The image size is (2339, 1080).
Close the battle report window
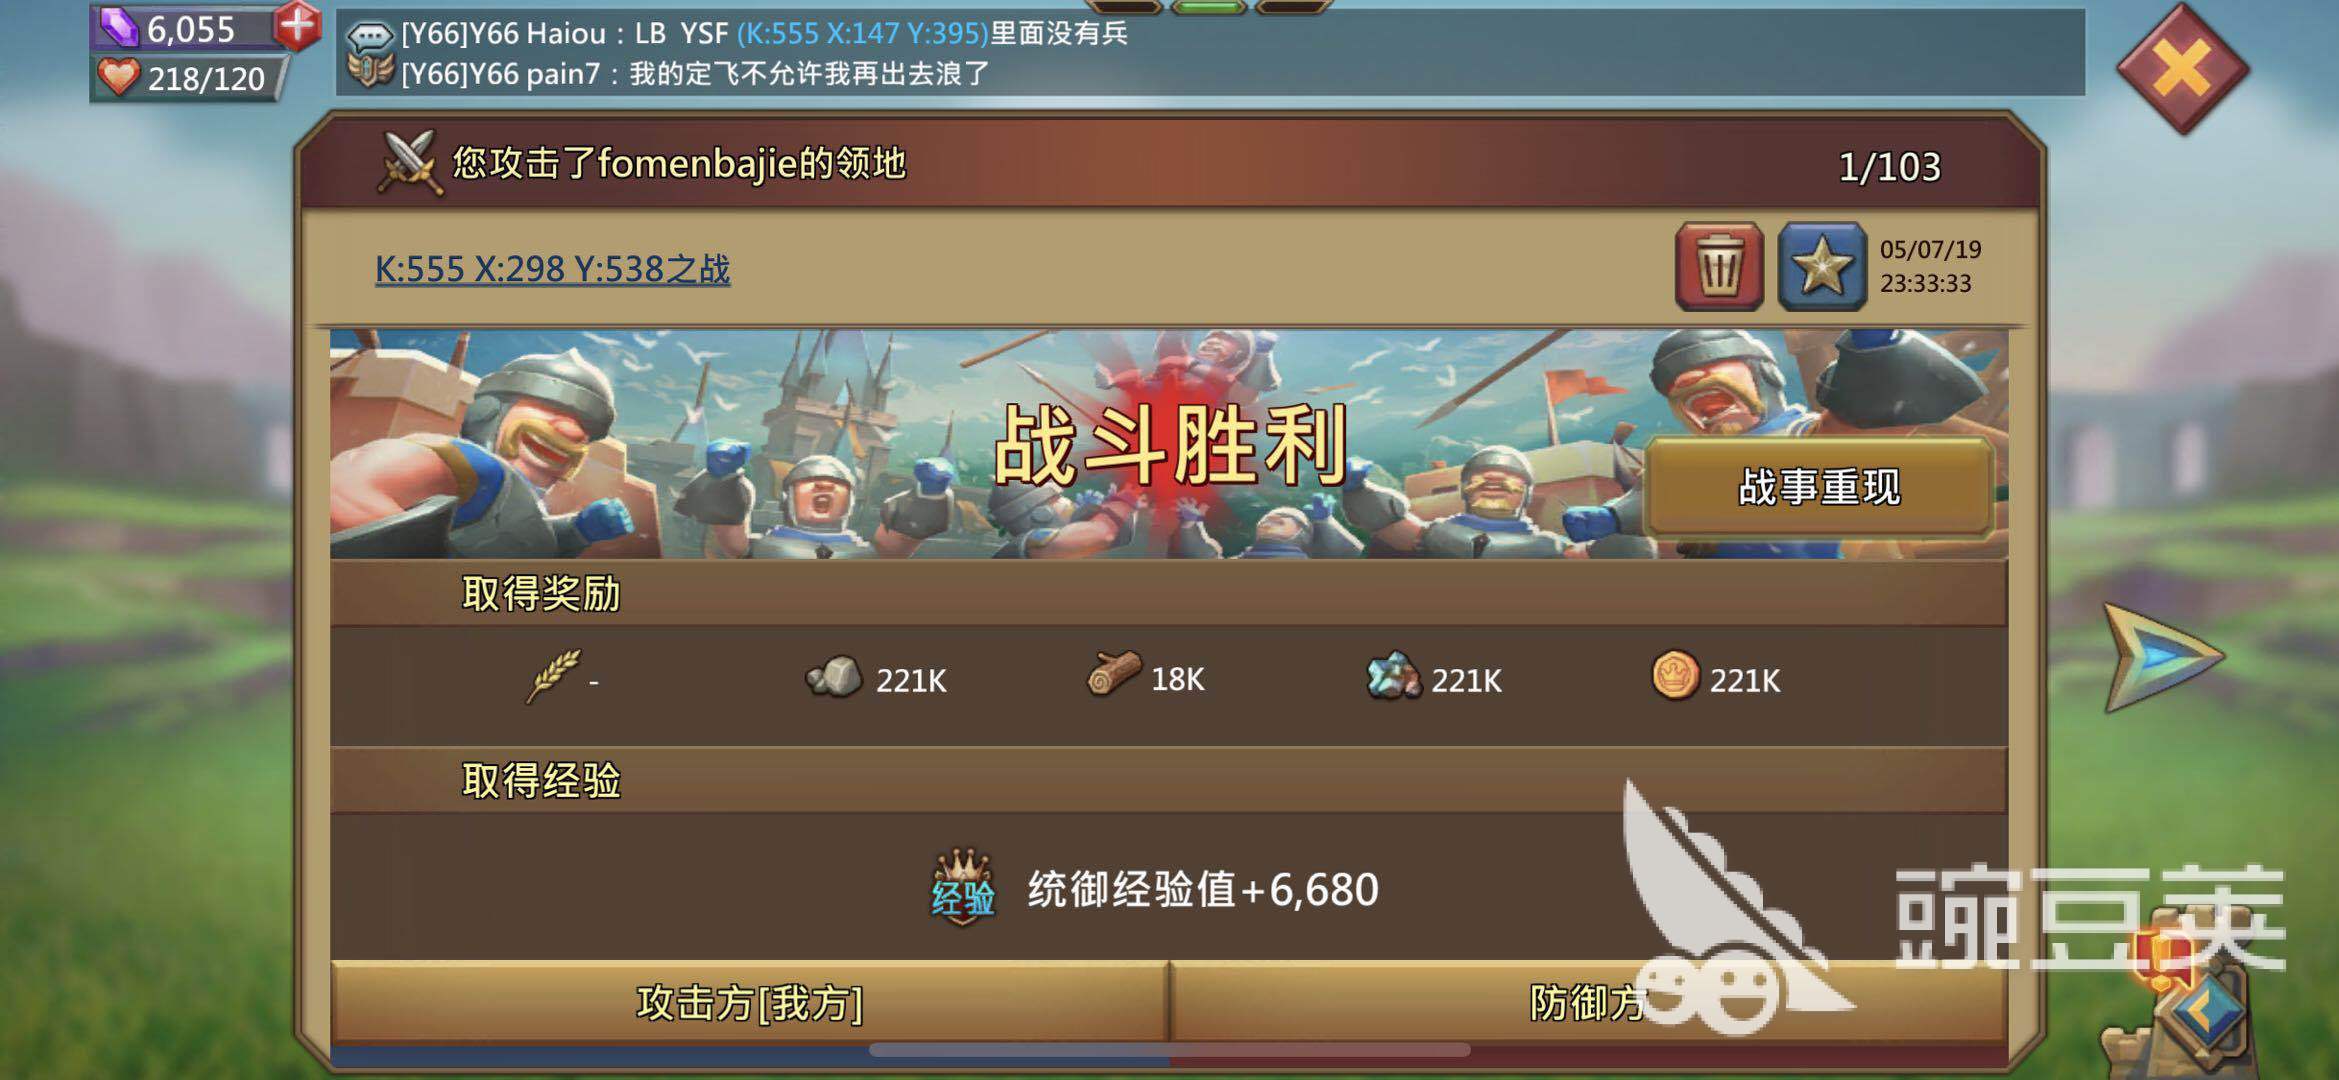2182,70
